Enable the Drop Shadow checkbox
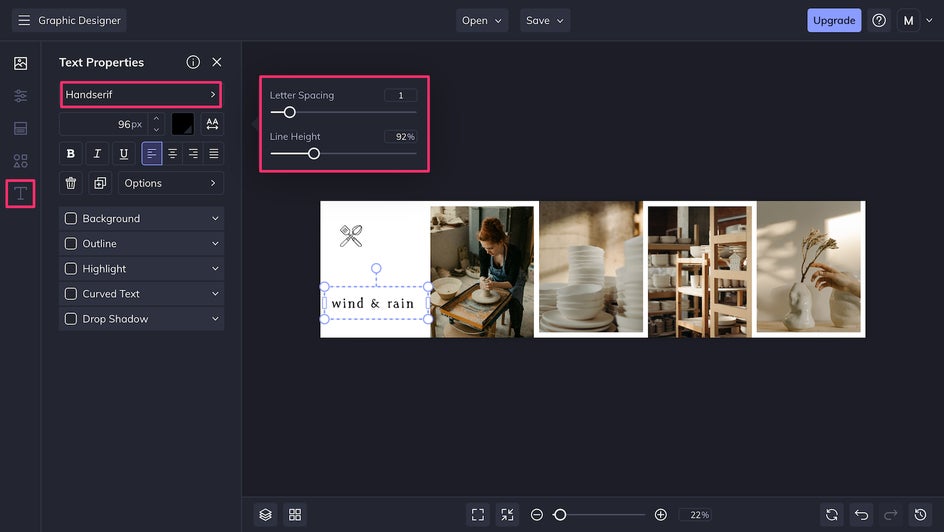Image resolution: width=944 pixels, height=532 pixels. tap(70, 319)
